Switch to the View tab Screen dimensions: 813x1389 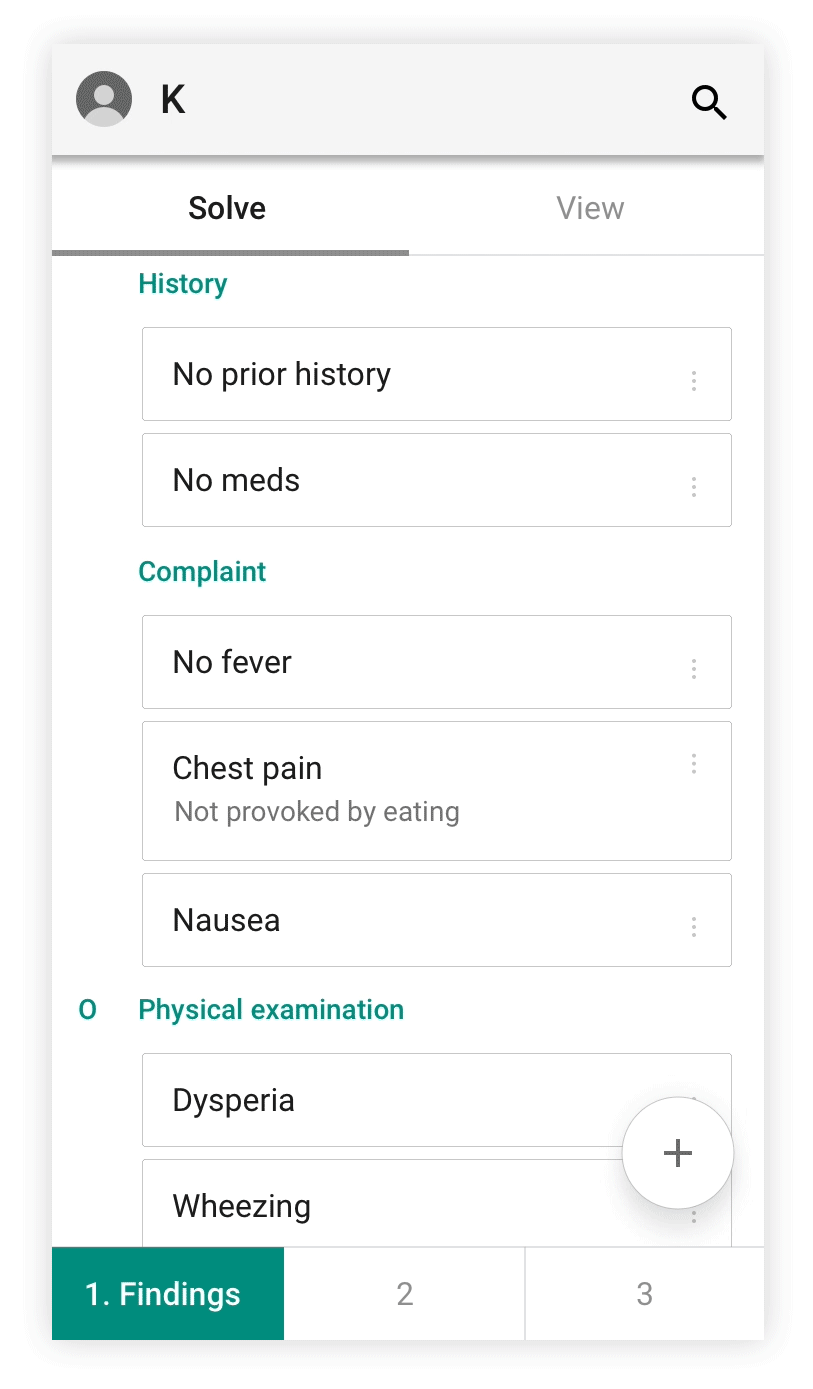pos(590,208)
